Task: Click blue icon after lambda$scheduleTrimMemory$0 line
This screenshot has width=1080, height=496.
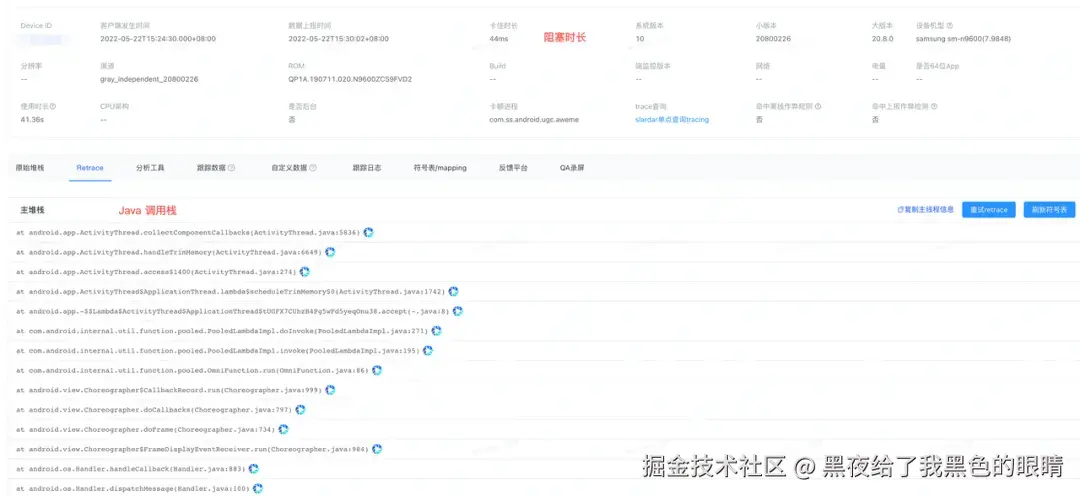Action: pyautogui.click(x=453, y=291)
